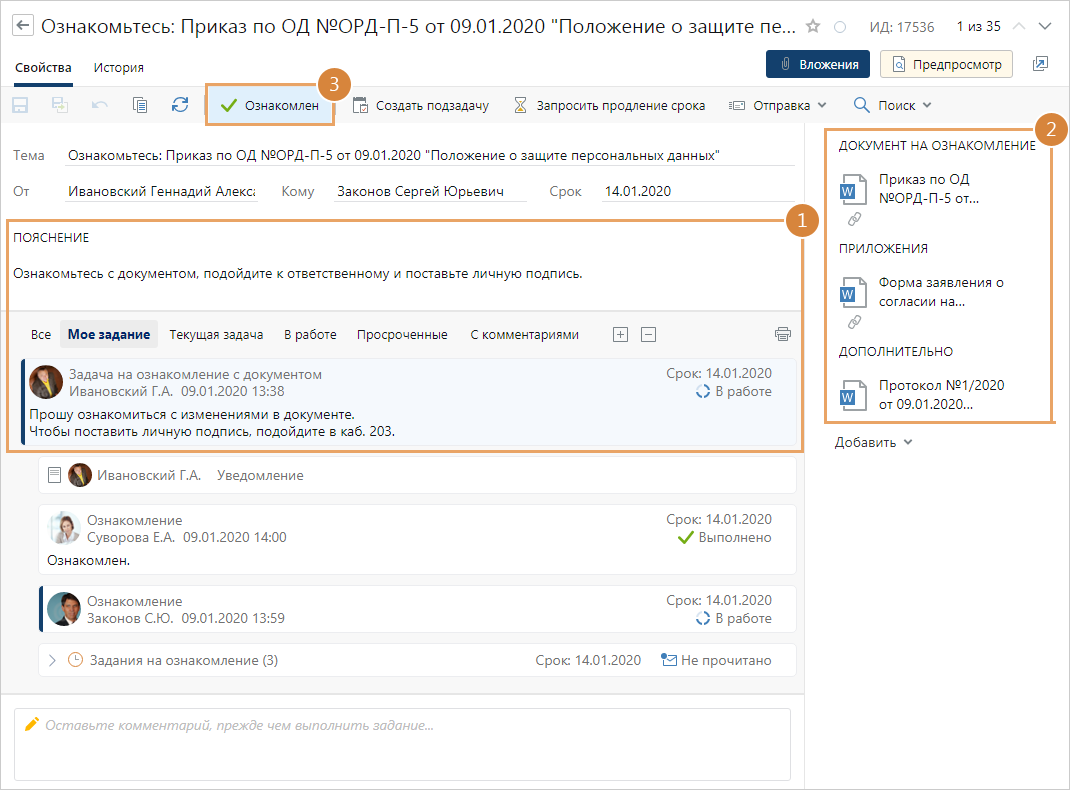The image size is (1070, 790).
Task: Click the copy icon in toolbar
Action: pyautogui.click(x=140, y=105)
